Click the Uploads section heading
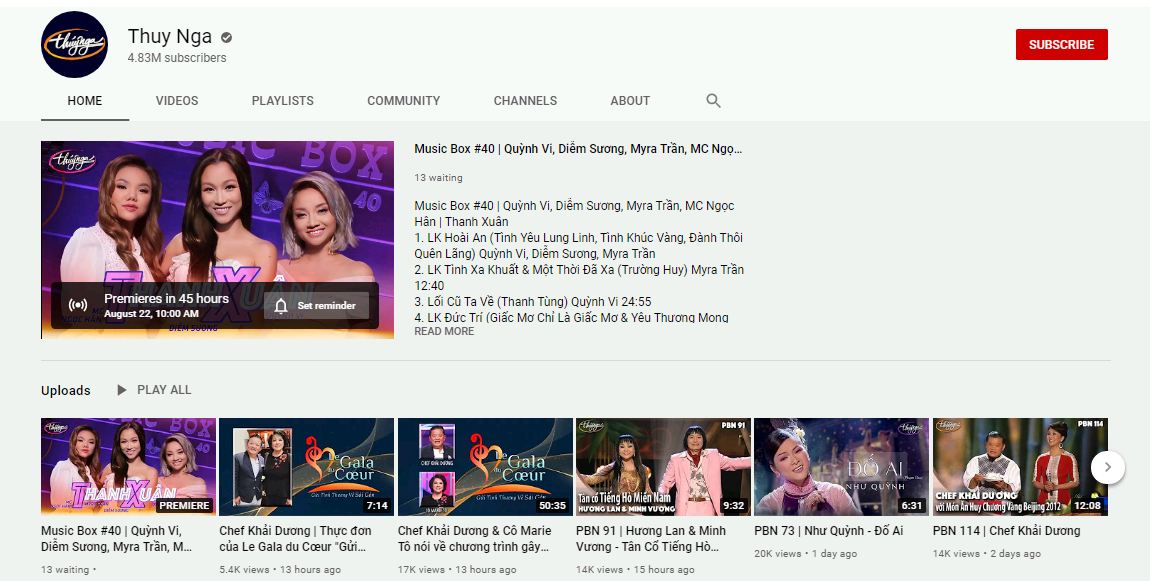This screenshot has width=1150, height=581. tap(66, 391)
